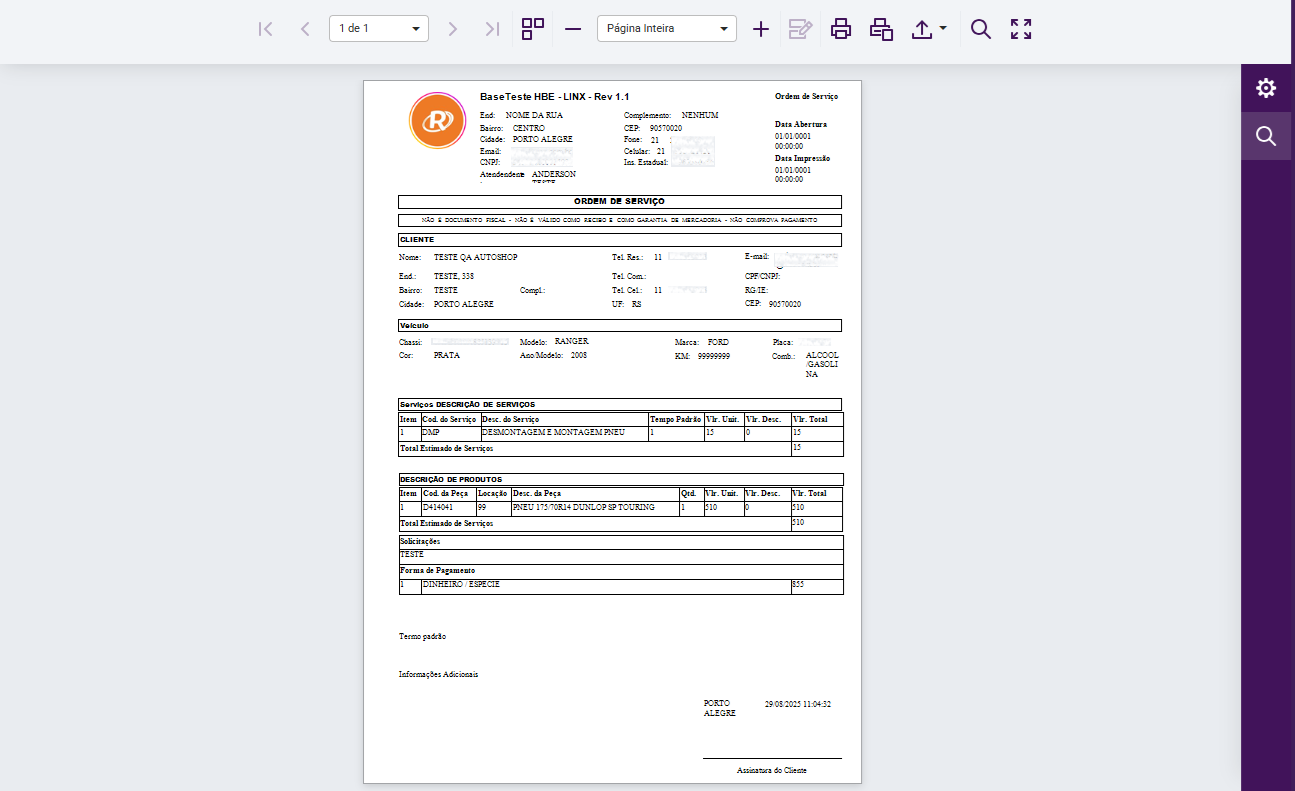Go to the first page
The height and width of the screenshot is (791, 1295).
pyautogui.click(x=265, y=29)
